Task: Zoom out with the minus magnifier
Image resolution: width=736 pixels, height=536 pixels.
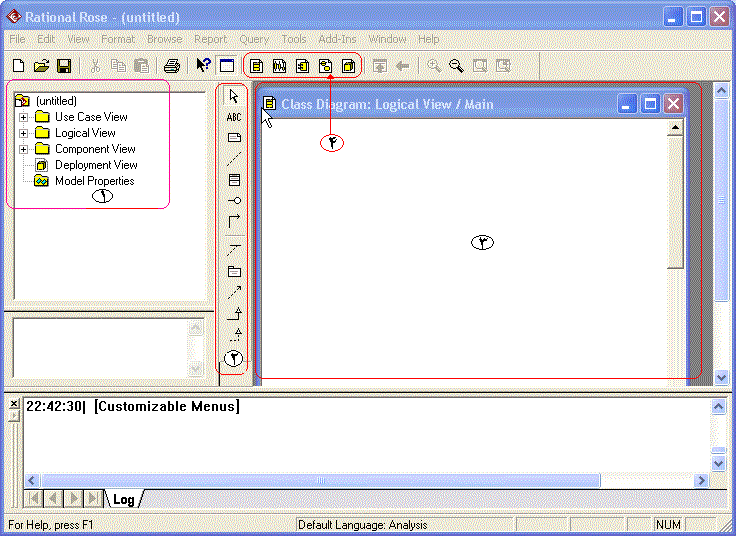Action: coord(456,66)
